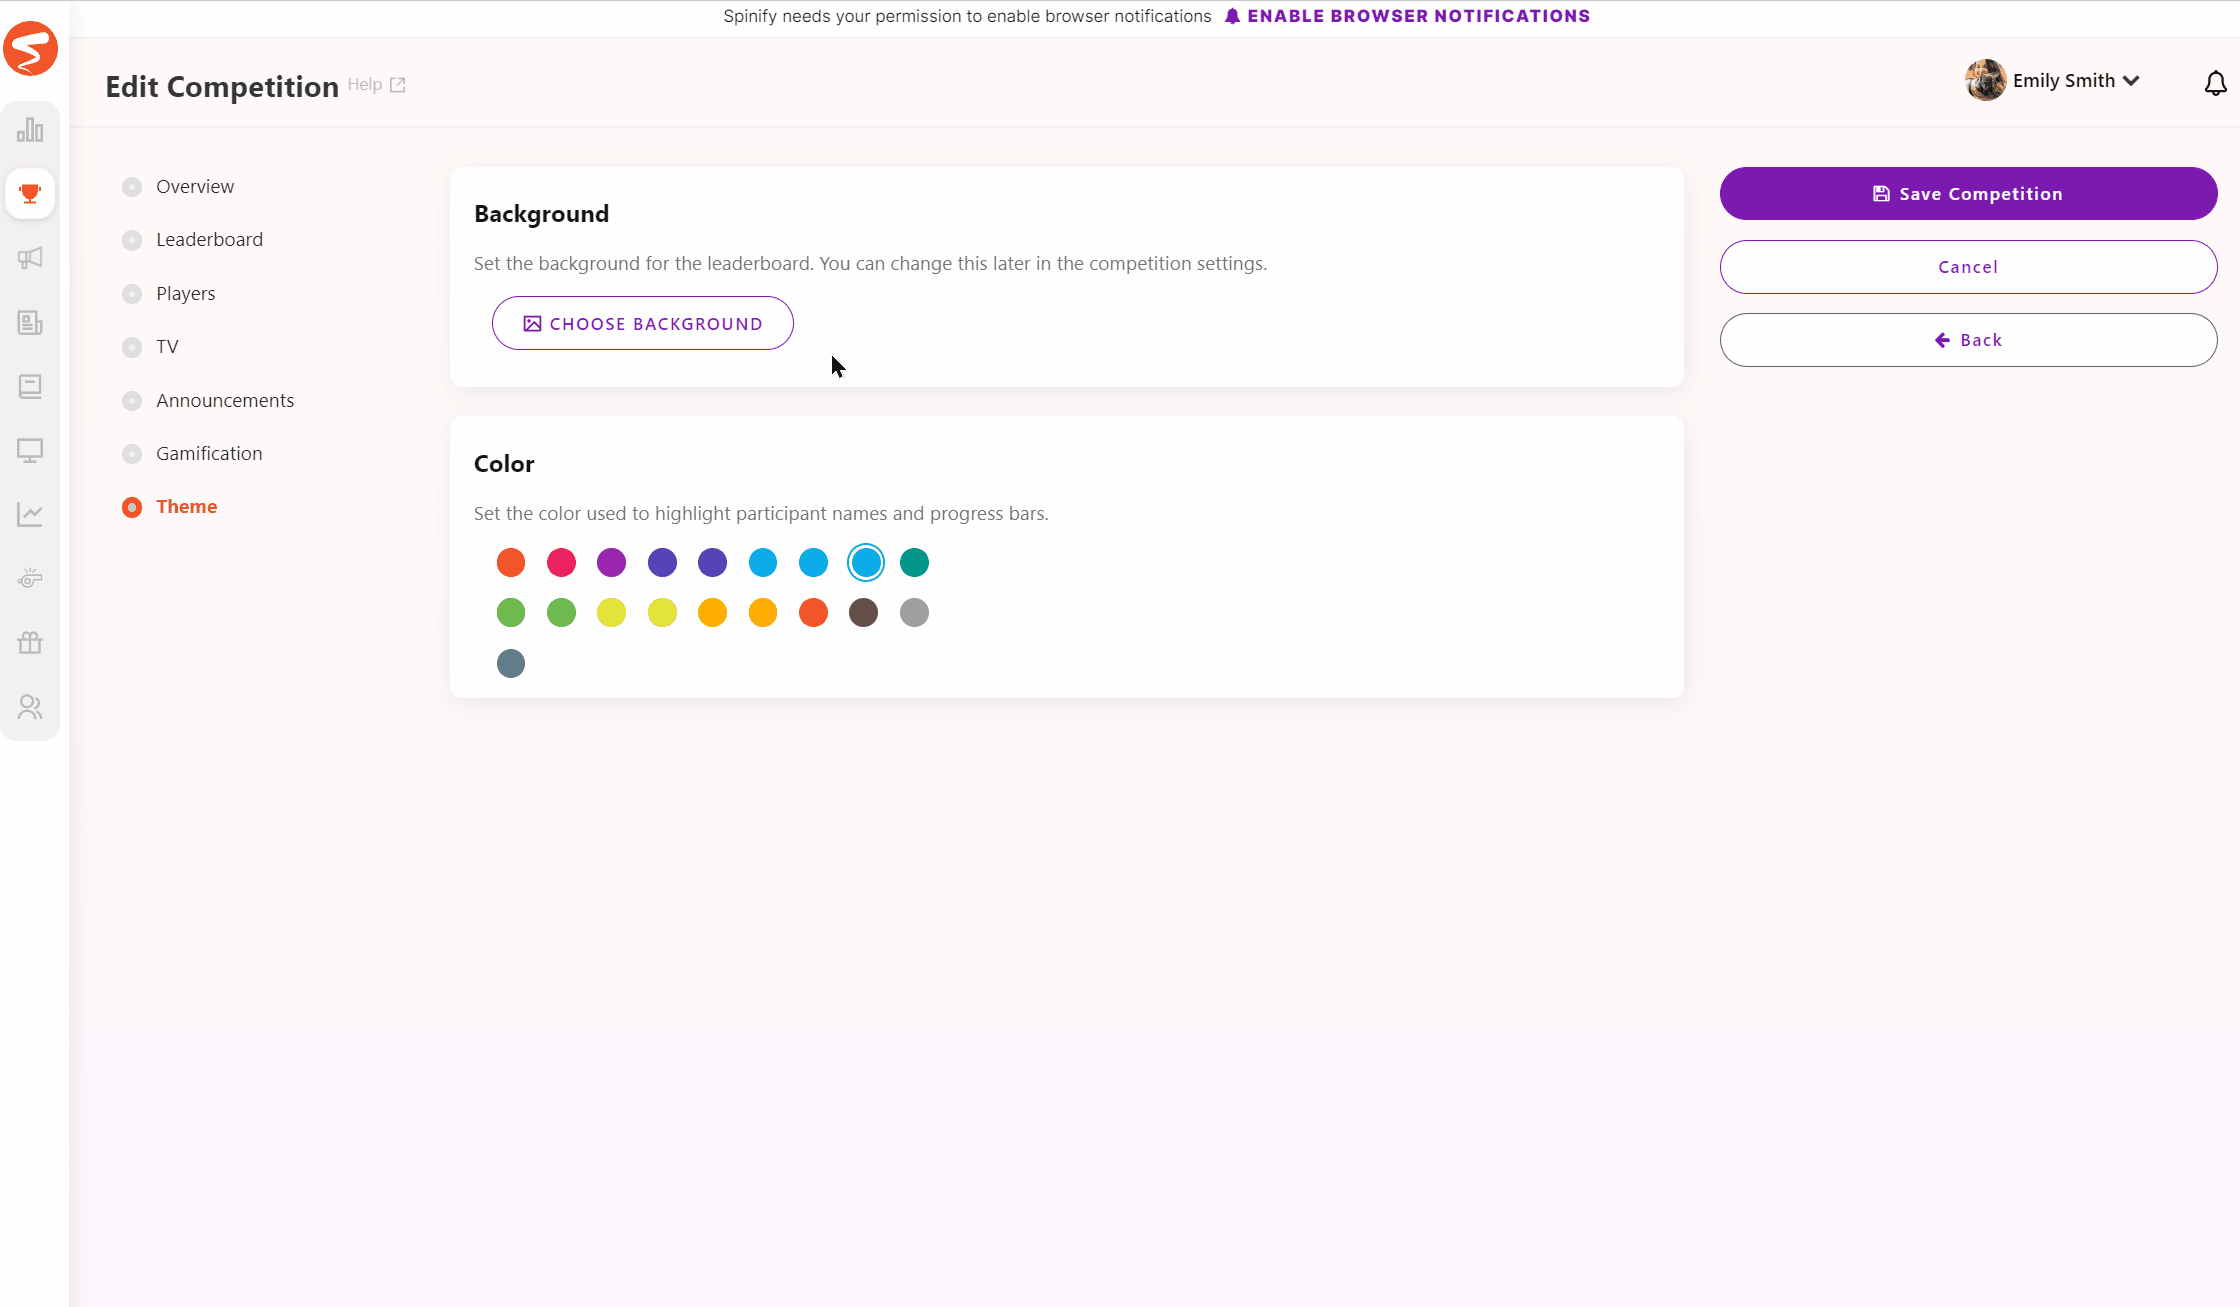Click the Spinify logo icon top left
The height and width of the screenshot is (1307, 2240).
click(31, 48)
